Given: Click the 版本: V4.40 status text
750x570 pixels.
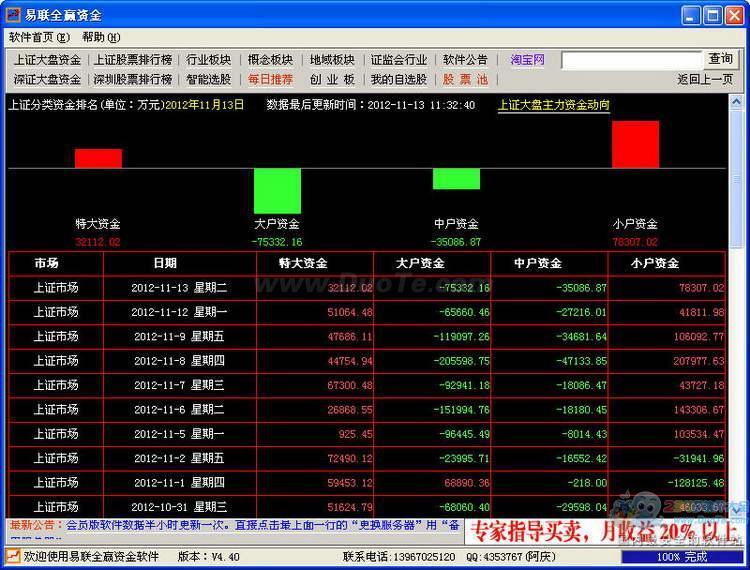Looking at the screenshot, I should point(209,557).
